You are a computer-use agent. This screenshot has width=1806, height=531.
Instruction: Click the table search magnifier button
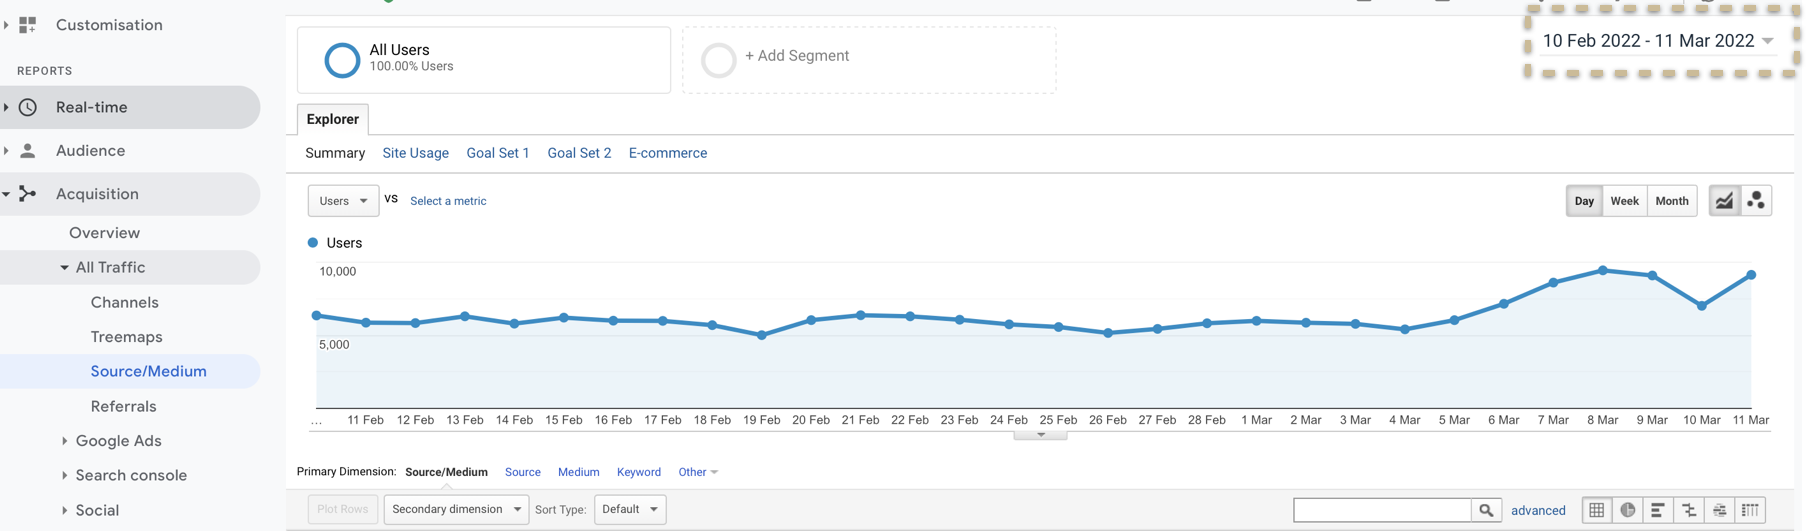click(1486, 510)
